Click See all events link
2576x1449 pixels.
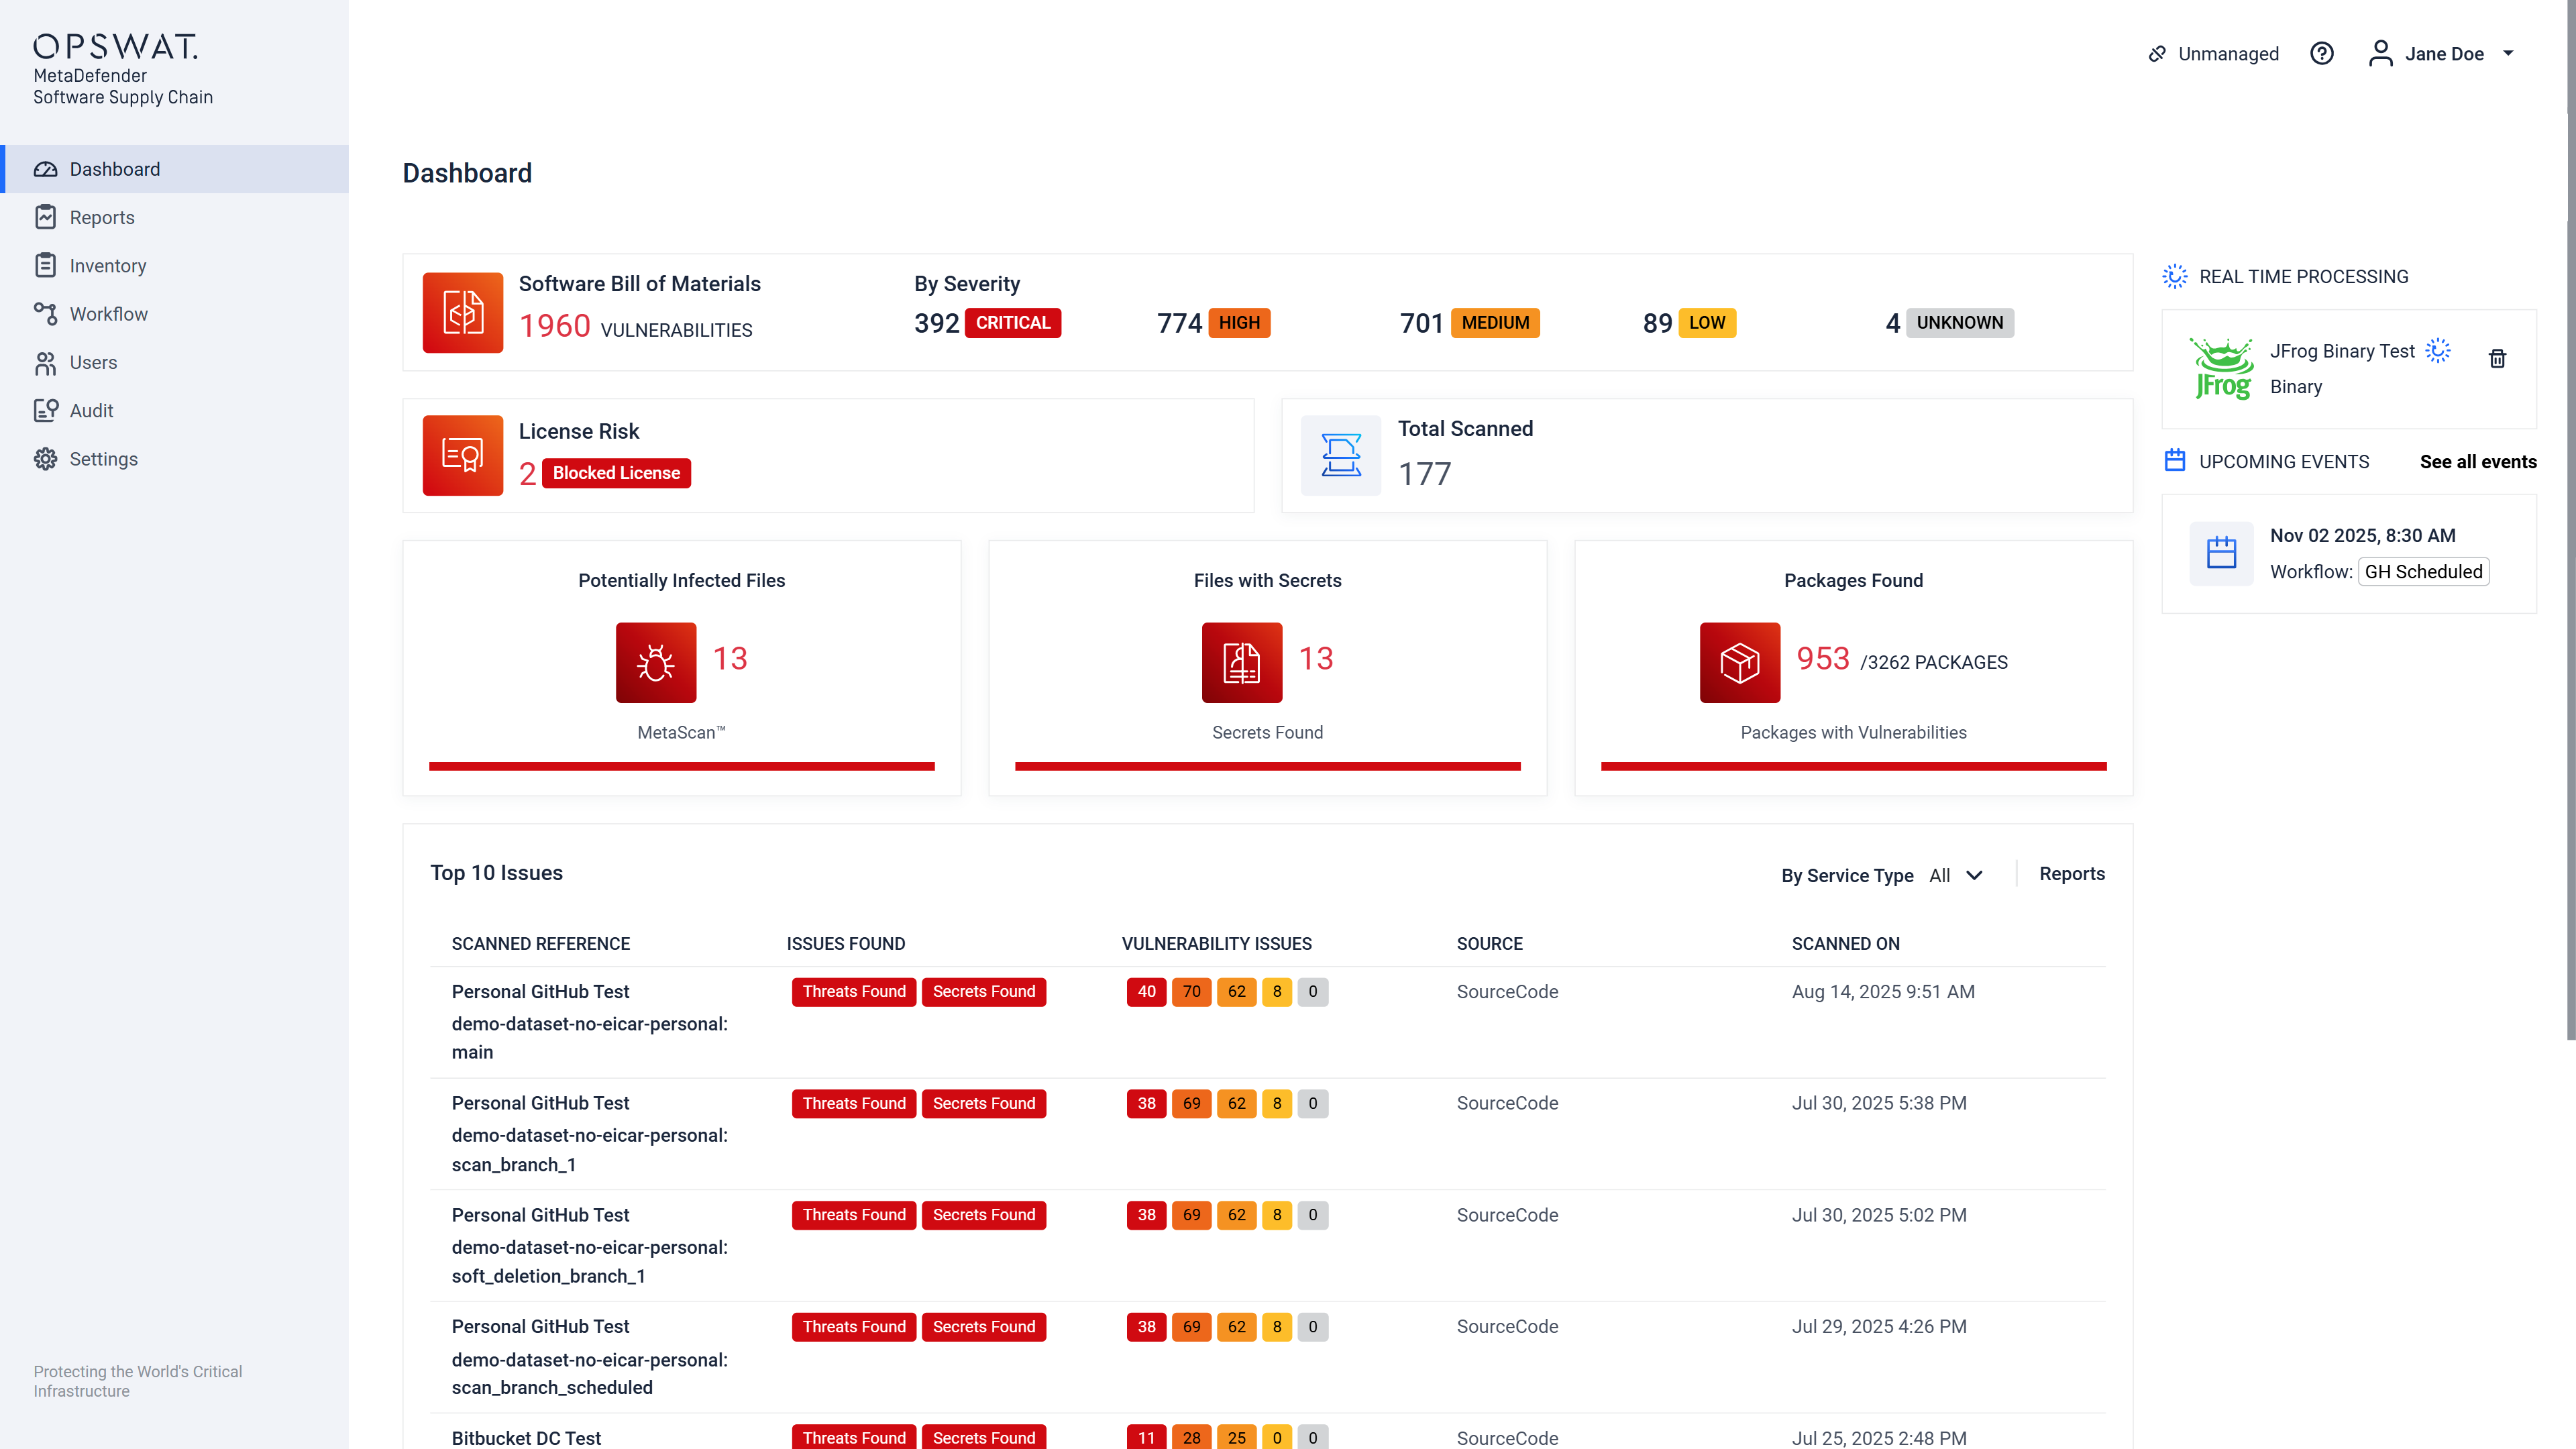[2478, 461]
